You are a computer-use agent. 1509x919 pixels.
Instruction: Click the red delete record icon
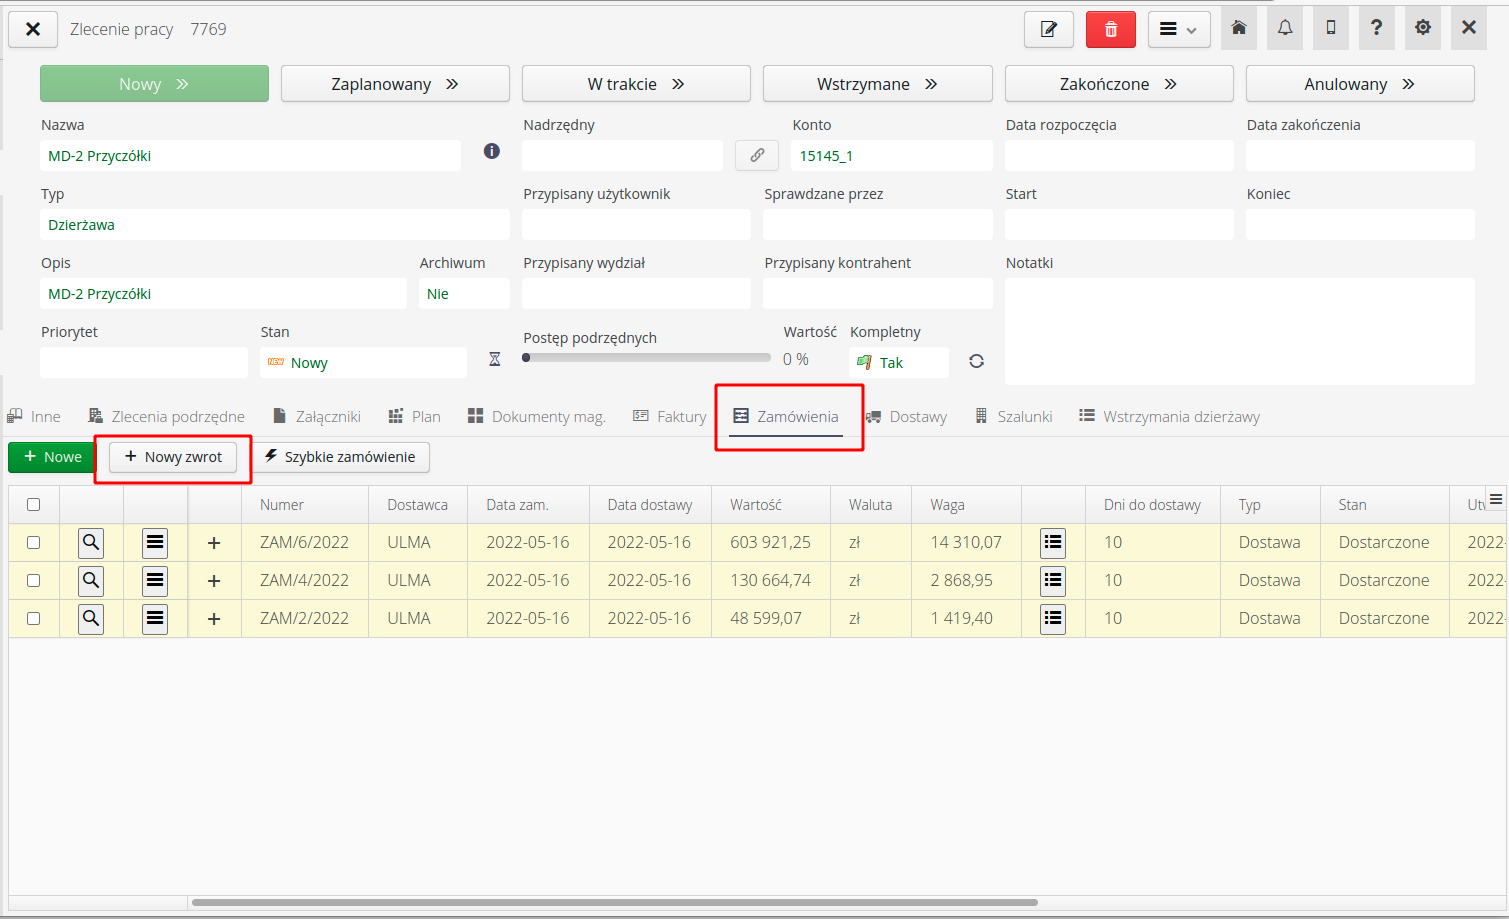click(1110, 29)
